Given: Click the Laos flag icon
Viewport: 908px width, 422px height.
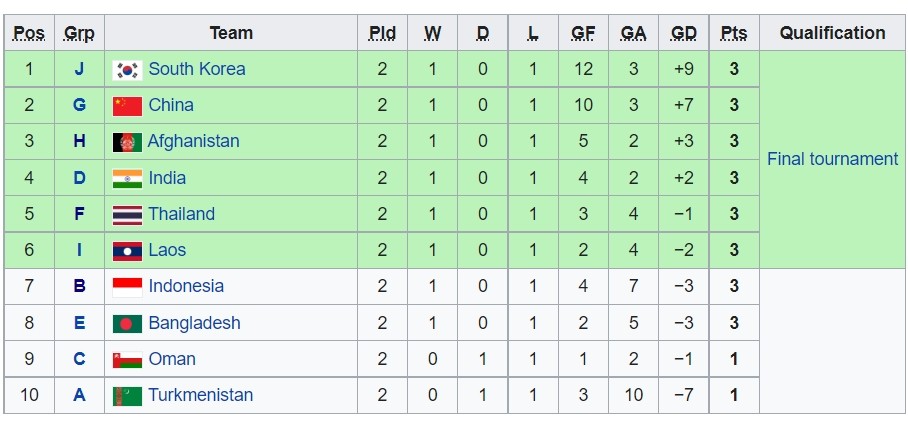Looking at the screenshot, I should tap(127, 250).
